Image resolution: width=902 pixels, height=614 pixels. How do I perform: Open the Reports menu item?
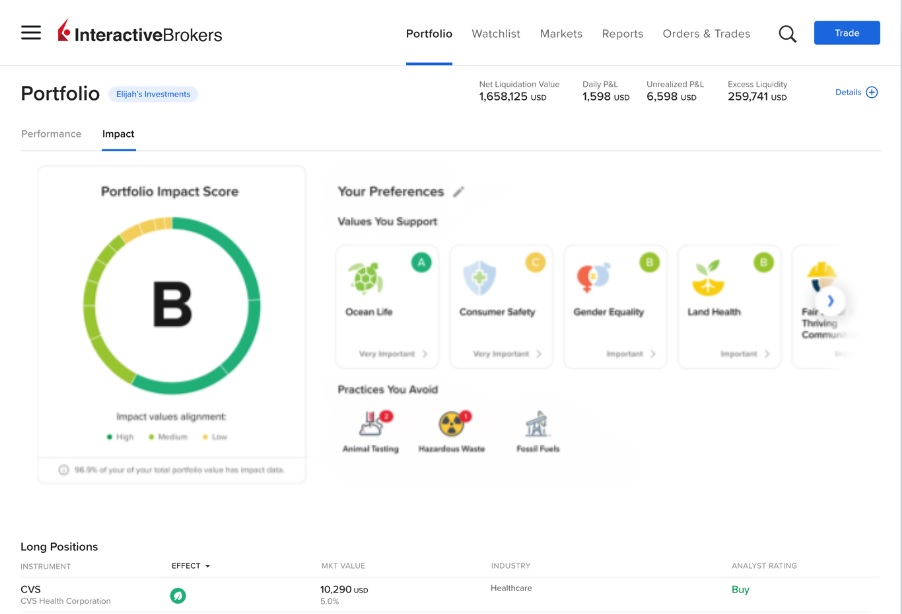tap(622, 33)
